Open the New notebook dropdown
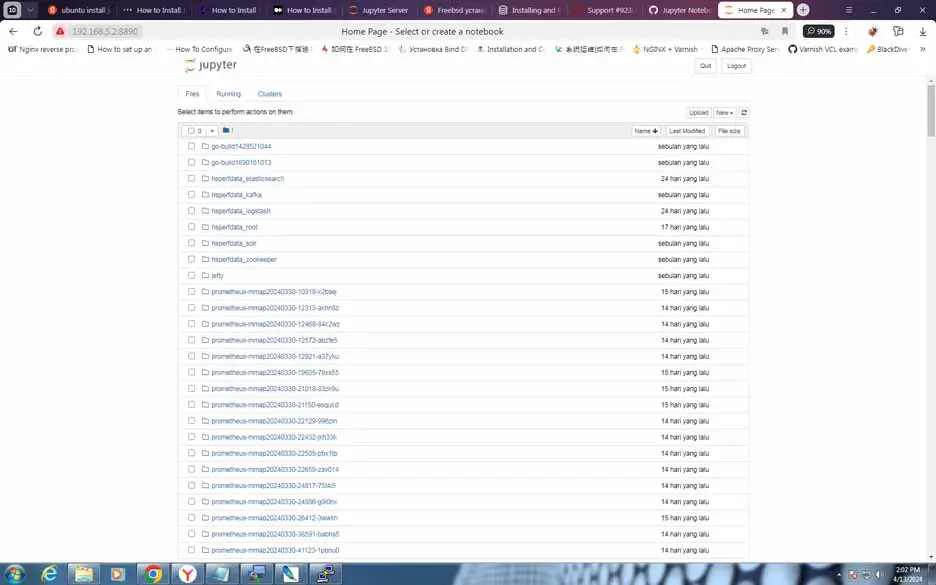936x585 pixels. click(724, 112)
